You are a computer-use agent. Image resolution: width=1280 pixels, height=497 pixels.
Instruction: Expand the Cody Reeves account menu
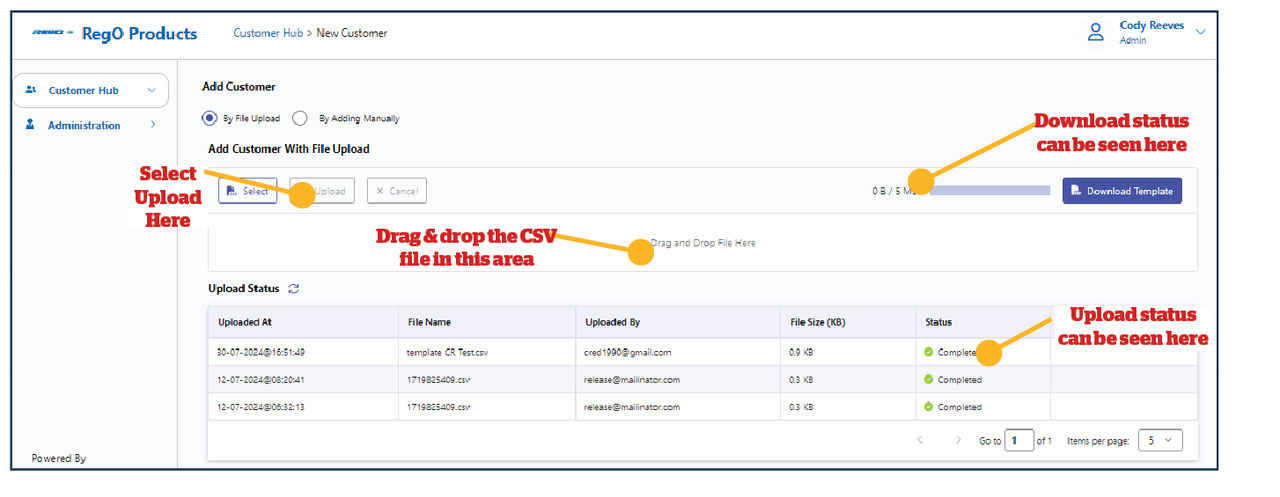tap(1200, 32)
